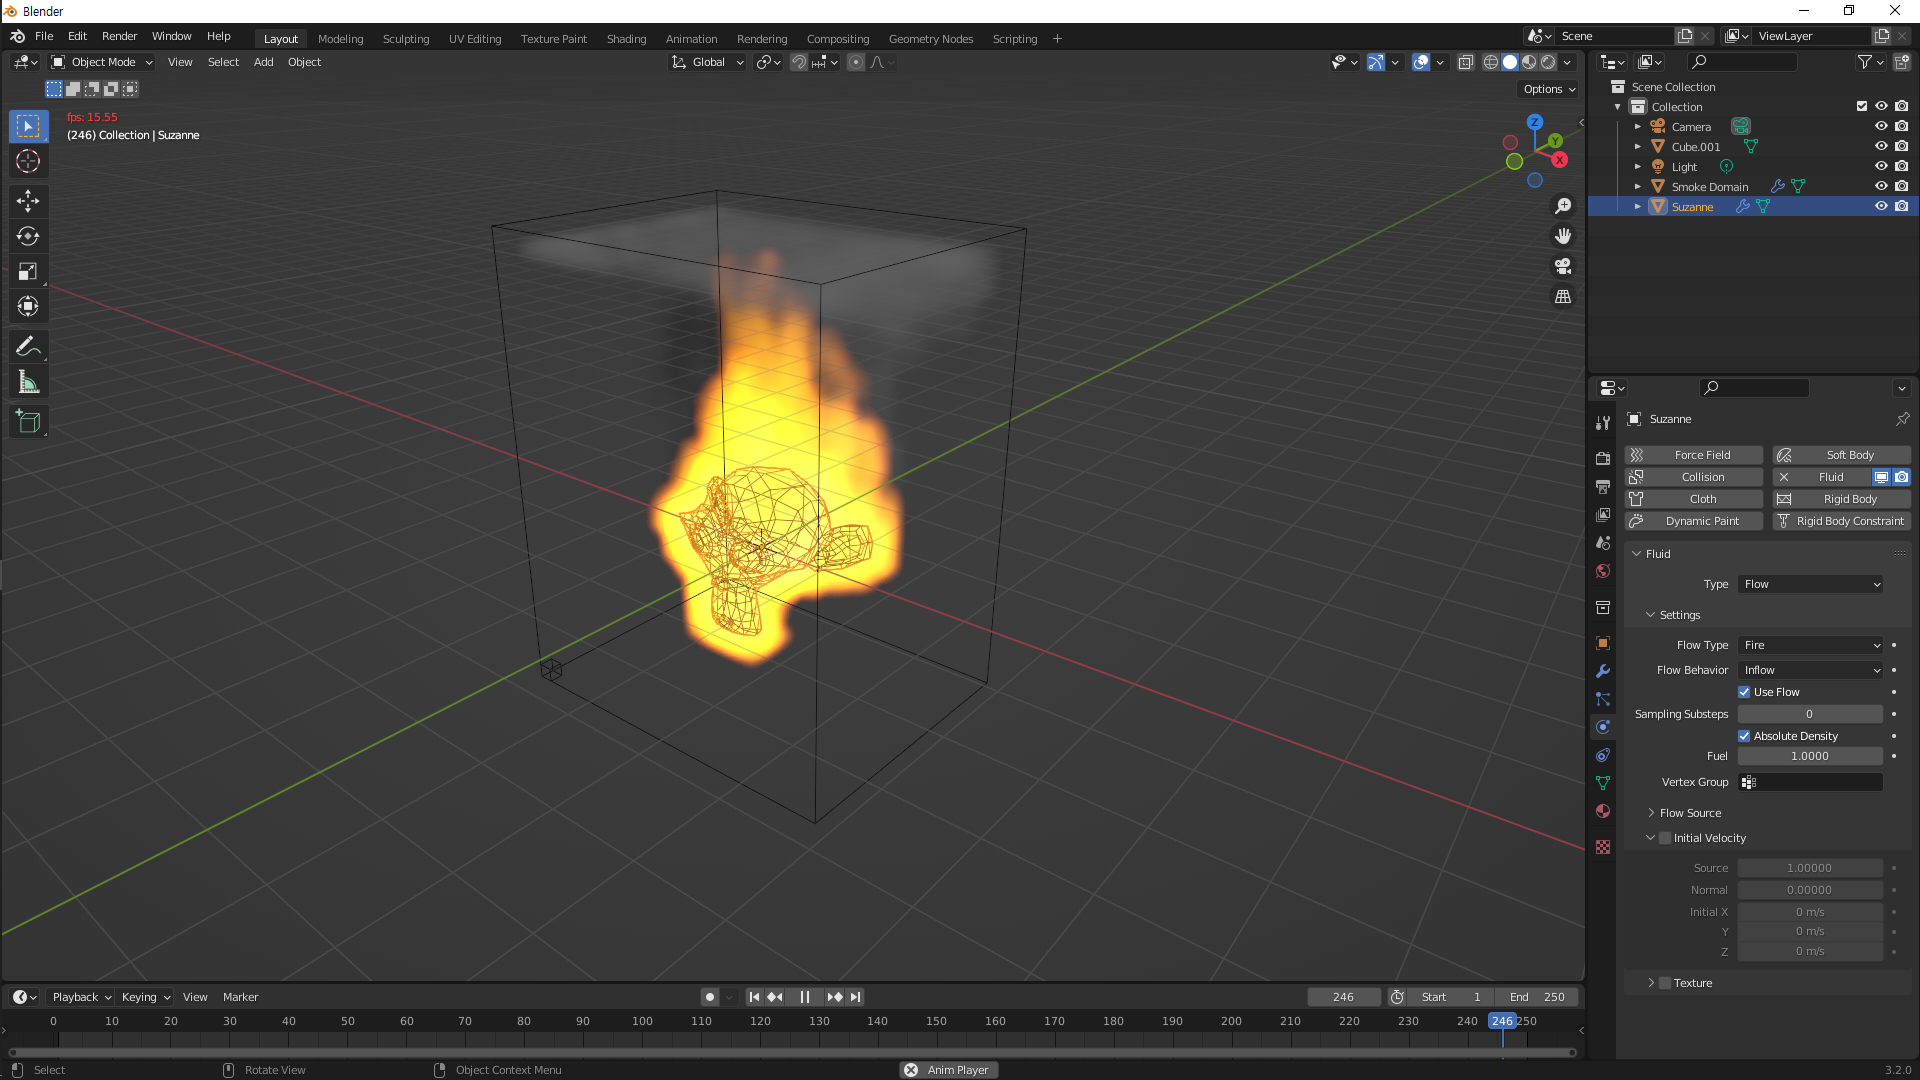Select the Measure tool
Image resolution: width=1920 pixels, height=1080 pixels.
click(28, 382)
